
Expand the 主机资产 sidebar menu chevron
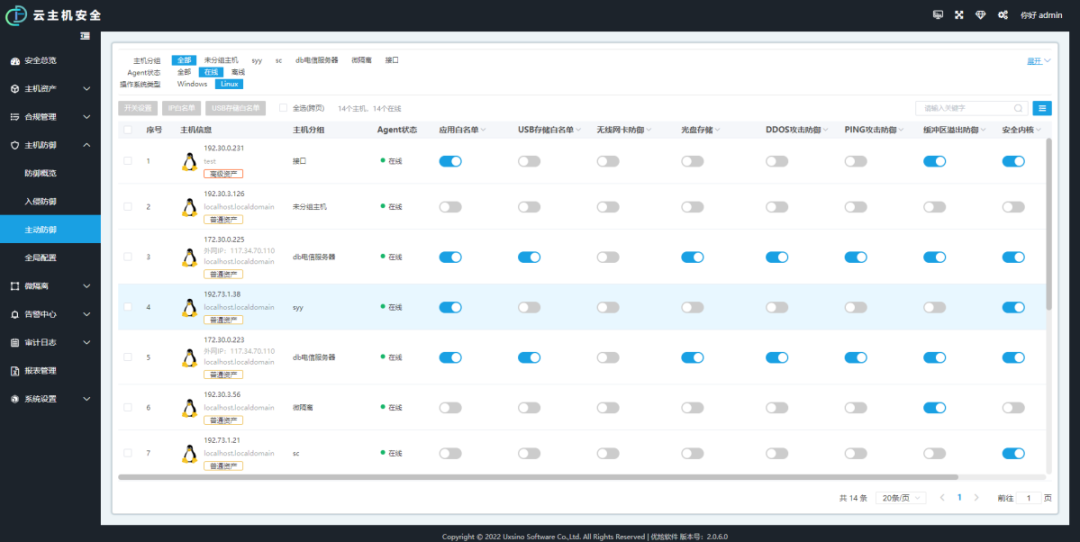click(x=87, y=89)
